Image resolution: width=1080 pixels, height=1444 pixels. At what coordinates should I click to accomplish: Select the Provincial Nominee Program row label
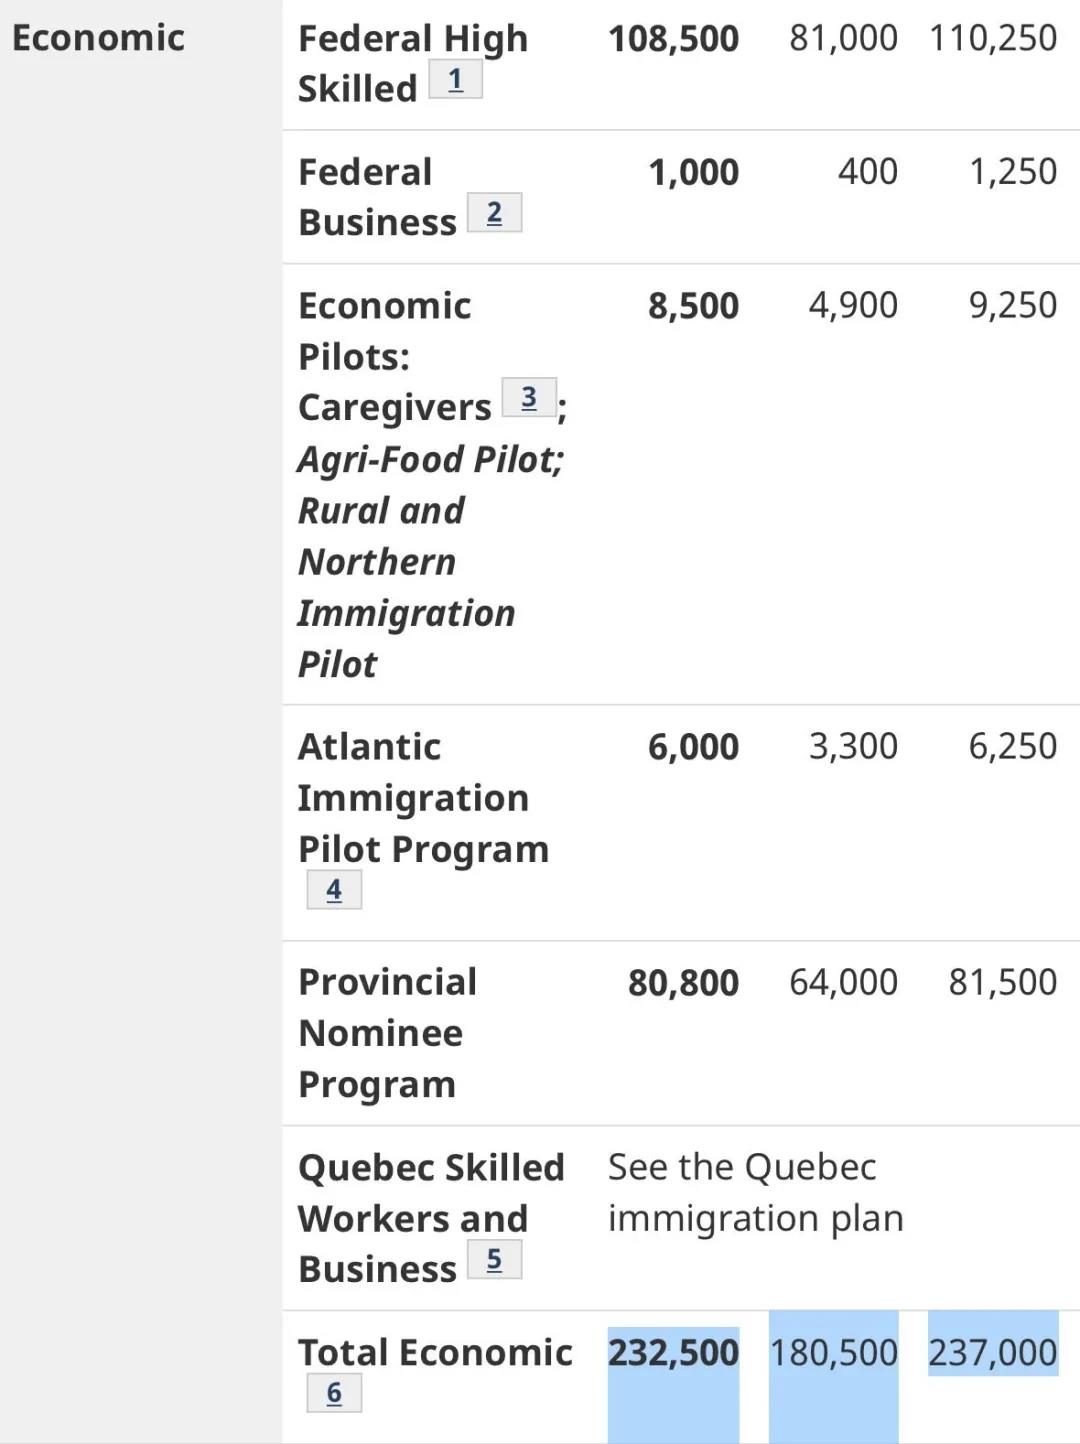(388, 1033)
